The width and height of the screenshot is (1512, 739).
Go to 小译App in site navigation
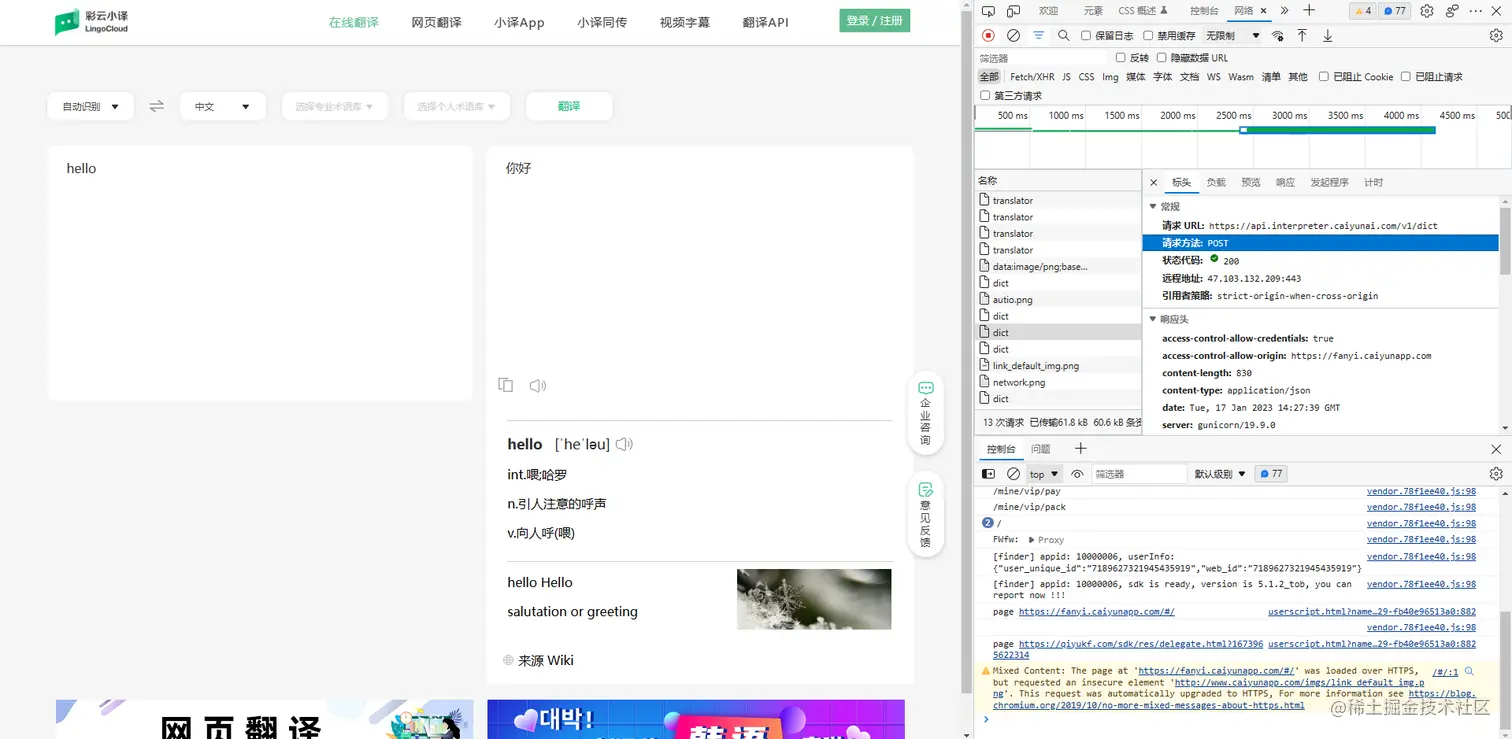pos(519,22)
